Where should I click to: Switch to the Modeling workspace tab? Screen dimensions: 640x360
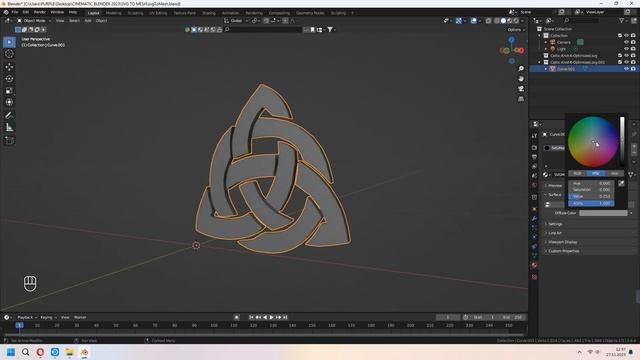click(x=113, y=13)
